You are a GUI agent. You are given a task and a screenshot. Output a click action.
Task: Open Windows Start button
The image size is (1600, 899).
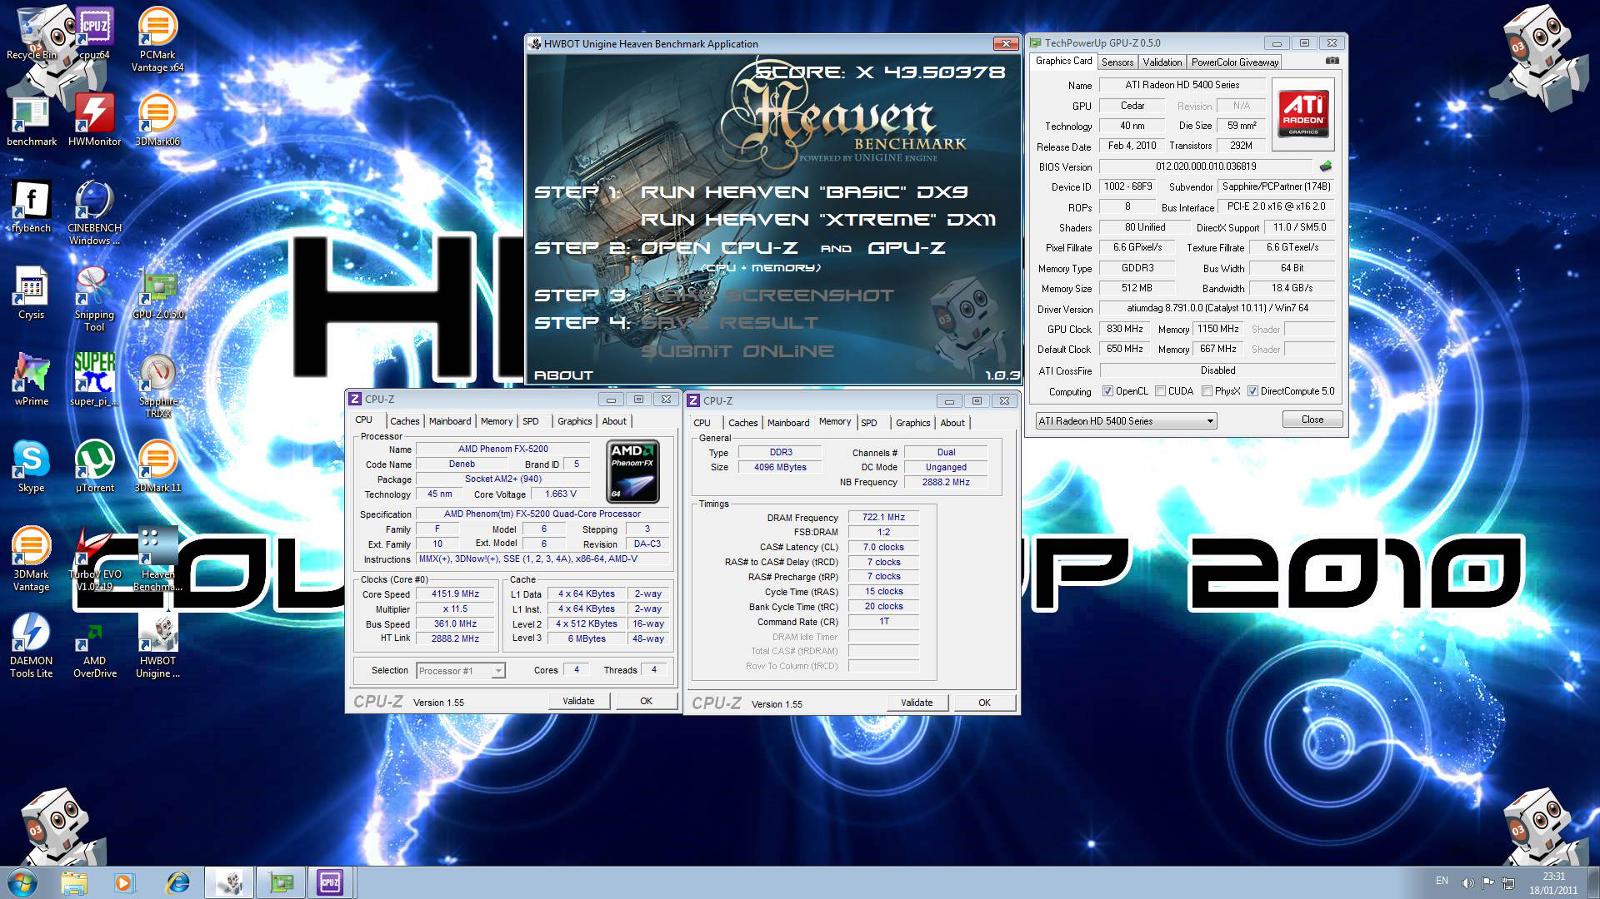(x=22, y=882)
